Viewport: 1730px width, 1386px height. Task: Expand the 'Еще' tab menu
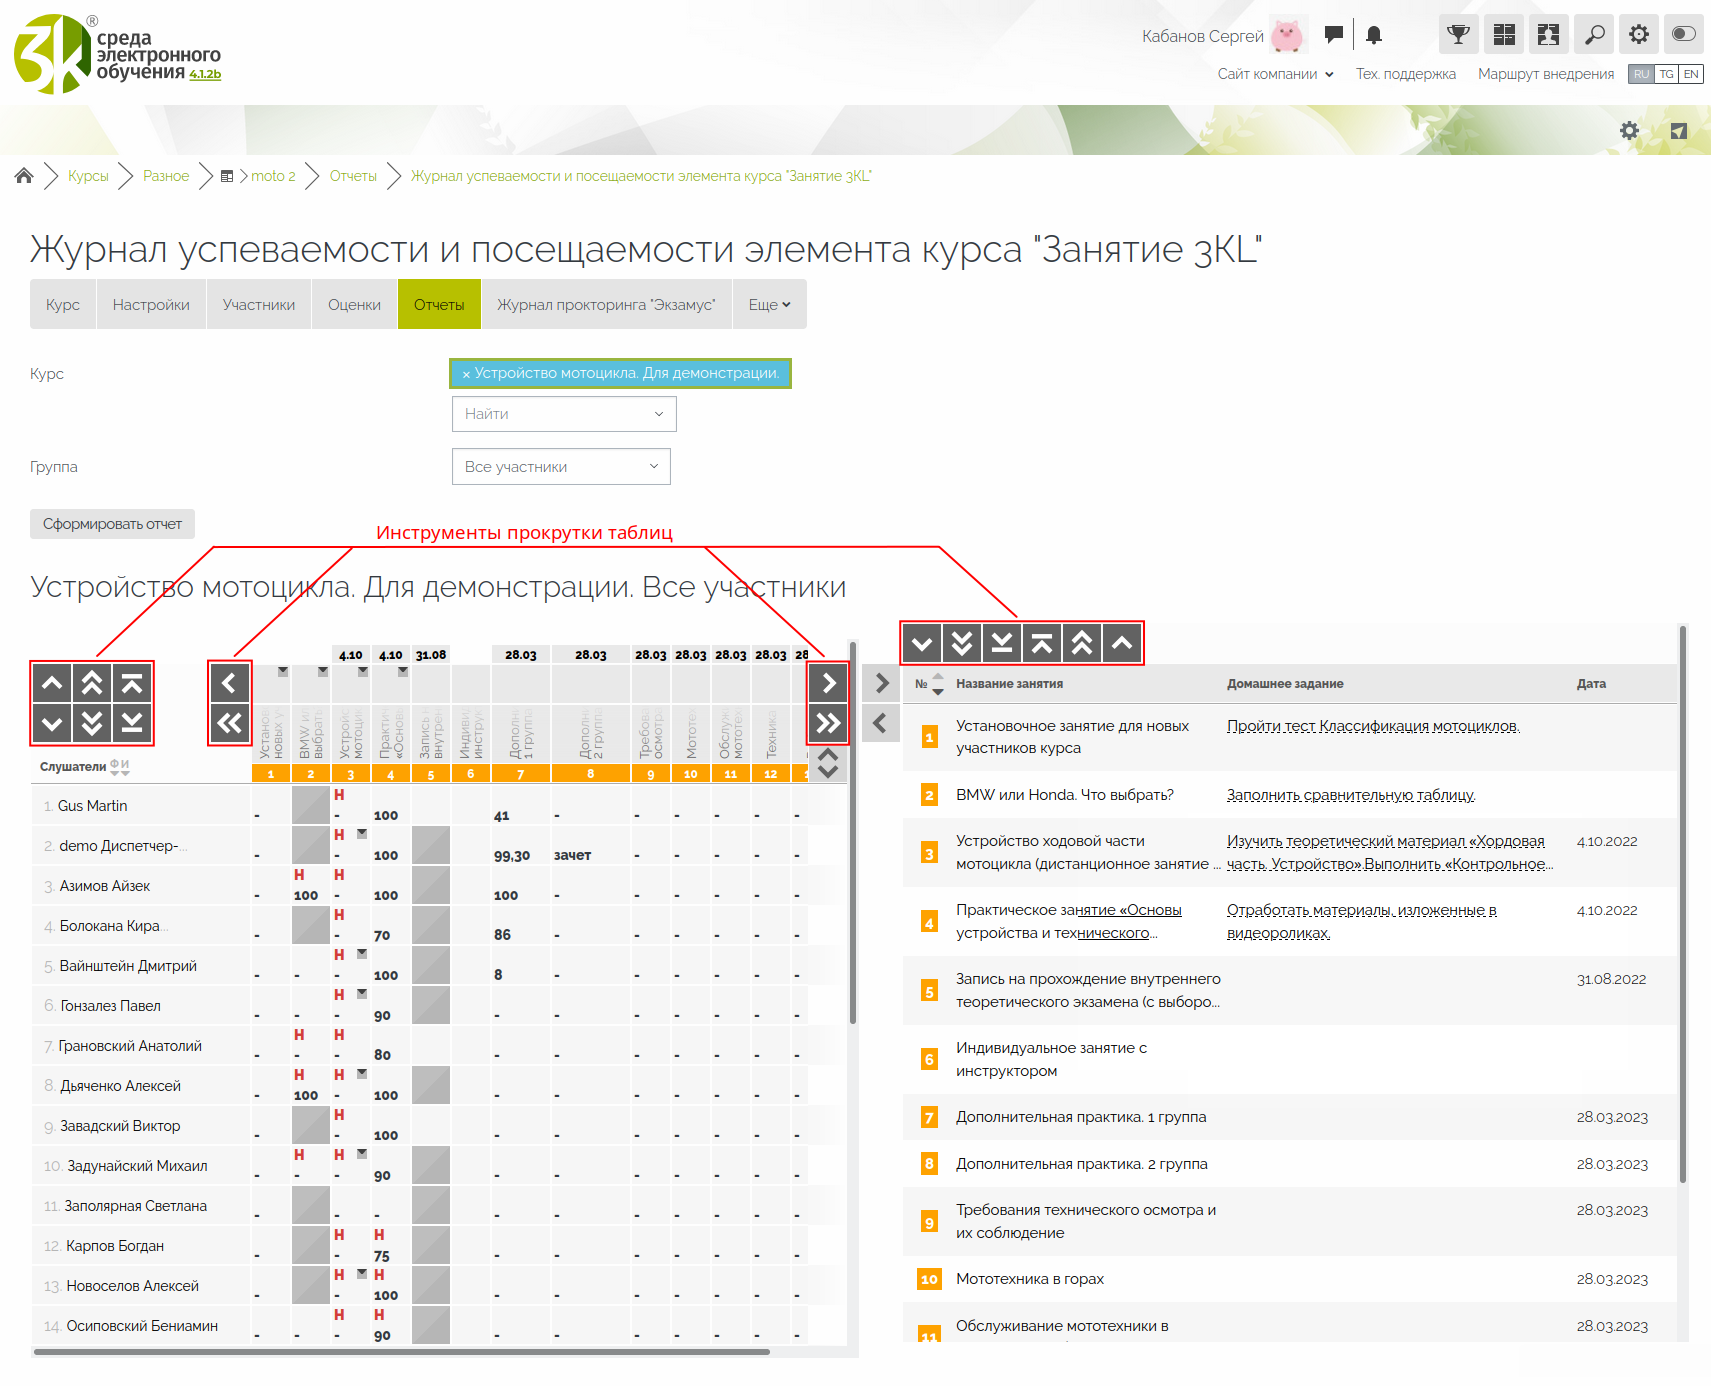(769, 305)
